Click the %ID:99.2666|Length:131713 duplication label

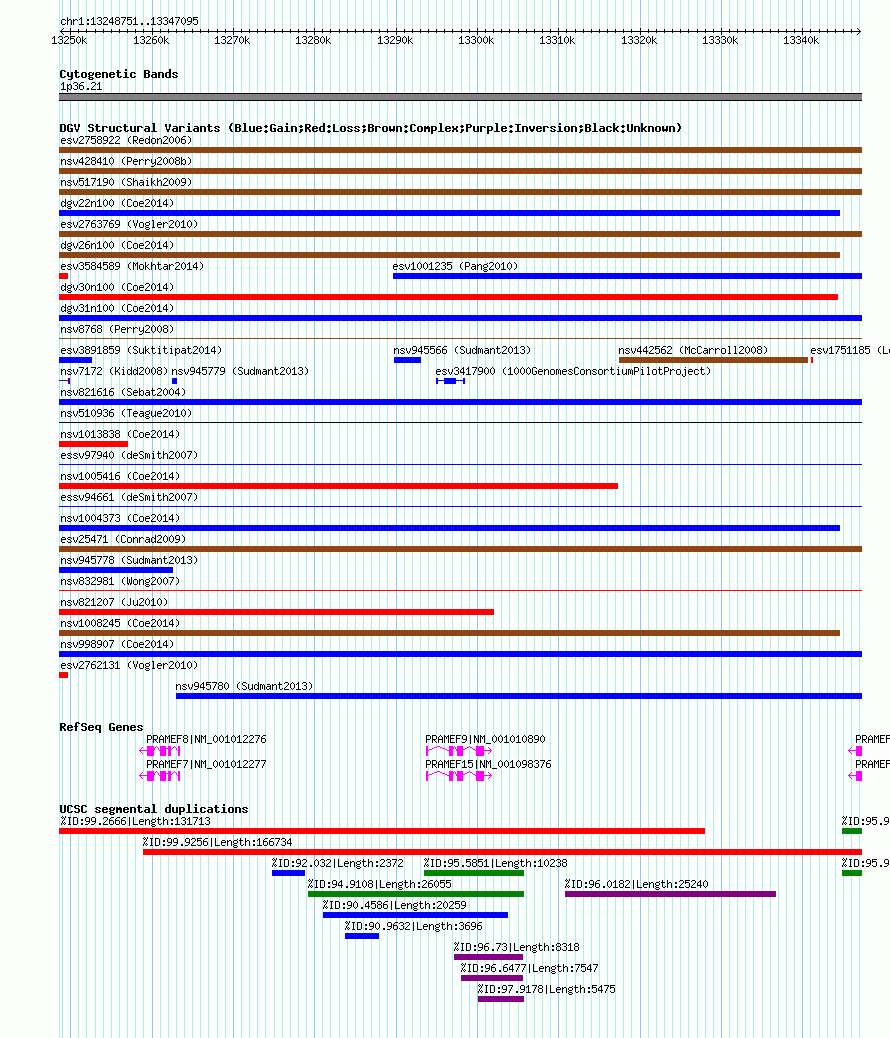[x=135, y=822]
